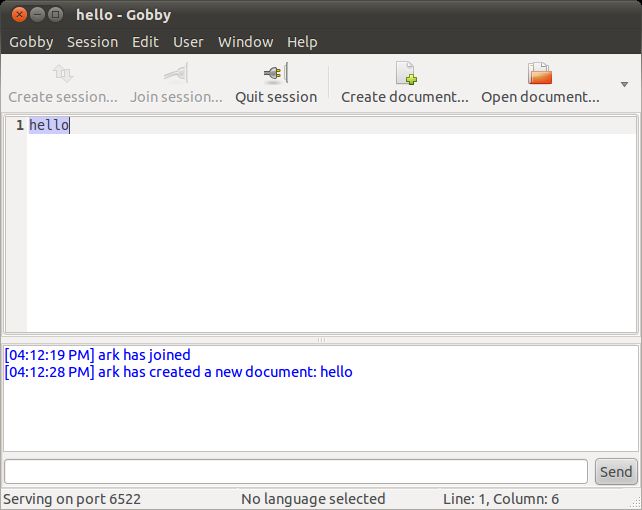Click the Open document folder icon
The height and width of the screenshot is (510, 642).
tap(540, 73)
